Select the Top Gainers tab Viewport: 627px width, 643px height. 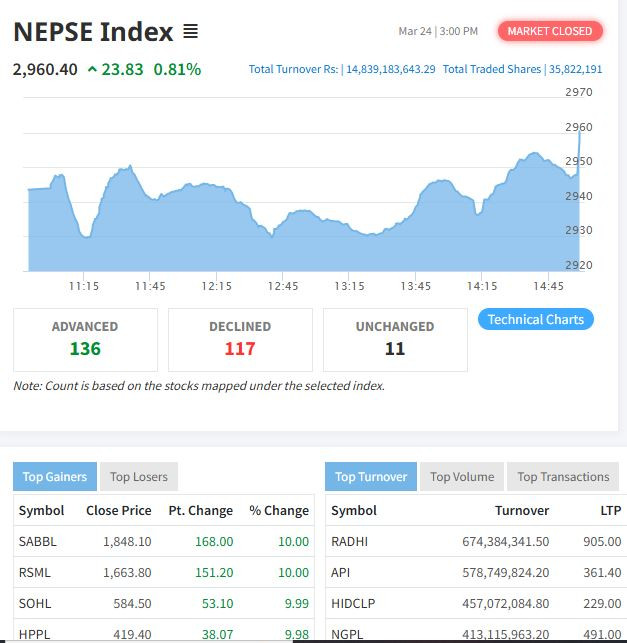click(x=55, y=477)
